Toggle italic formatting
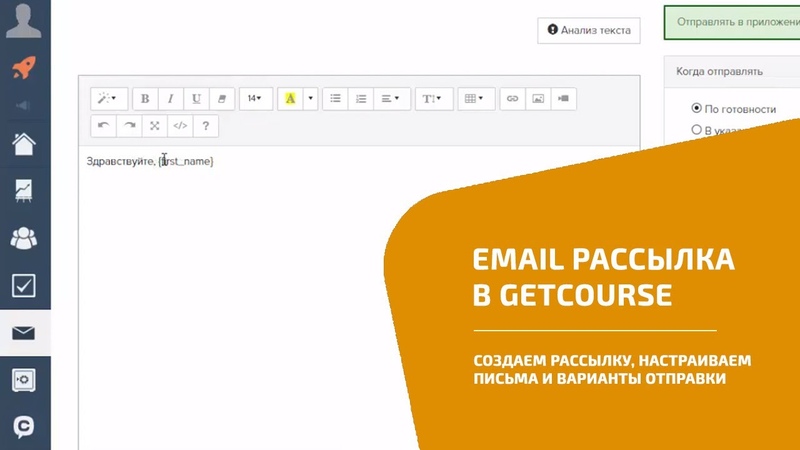800x450 pixels. [x=170, y=98]
